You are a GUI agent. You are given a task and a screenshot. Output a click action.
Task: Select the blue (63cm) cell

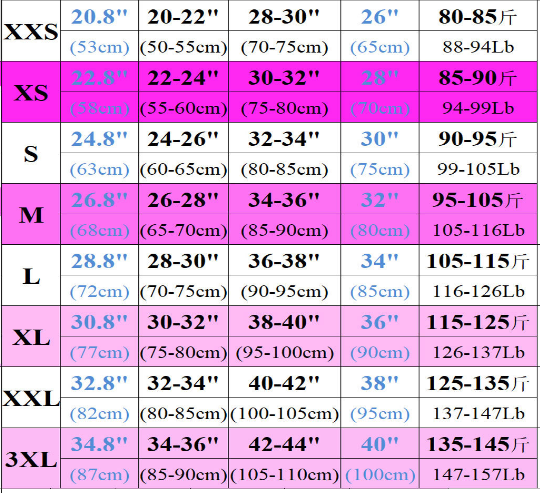click(x=100, y=169)
